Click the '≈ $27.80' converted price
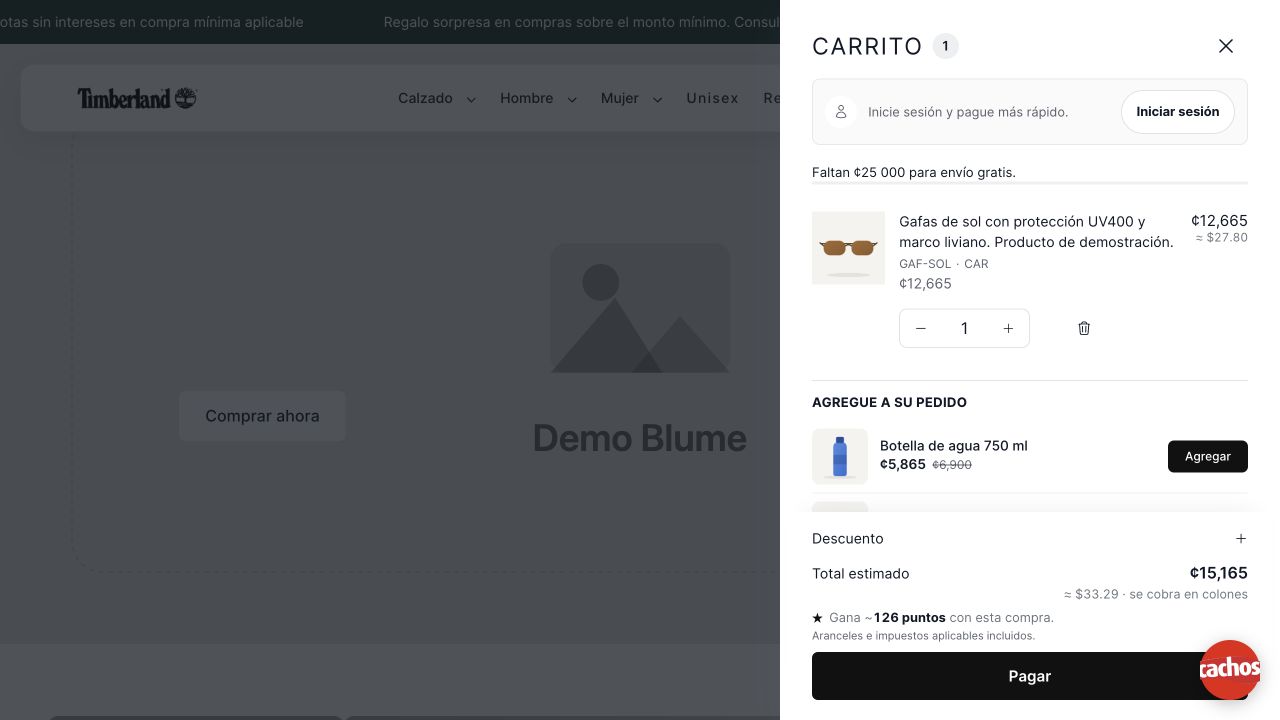1280x720 pixels. 1222,238
